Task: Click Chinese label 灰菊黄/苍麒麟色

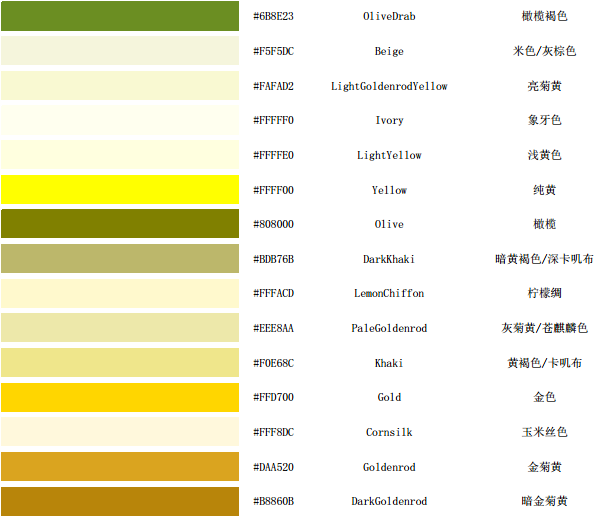Action: [544, 328]
